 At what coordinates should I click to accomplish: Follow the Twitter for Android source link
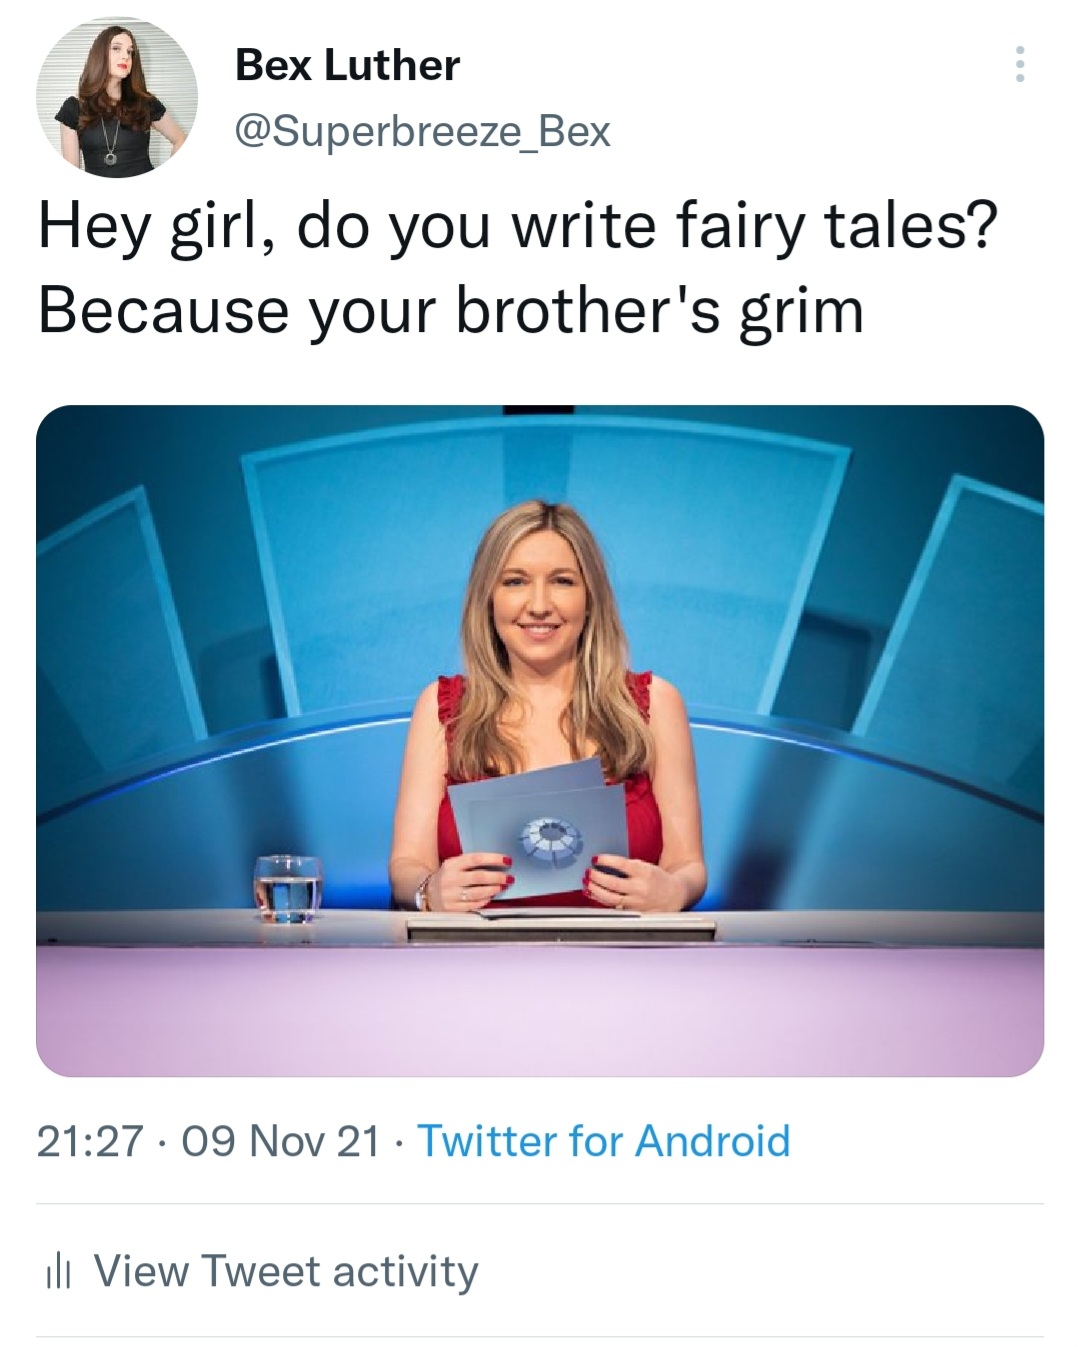(x=603, y=1140)
